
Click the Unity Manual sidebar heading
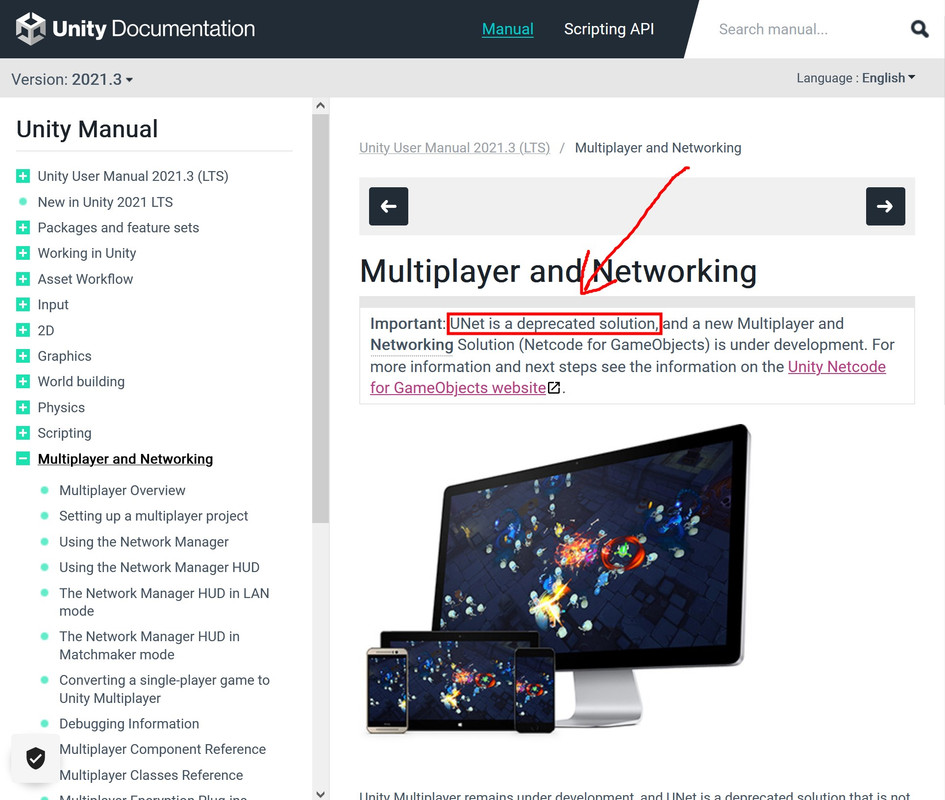(87, 129)
